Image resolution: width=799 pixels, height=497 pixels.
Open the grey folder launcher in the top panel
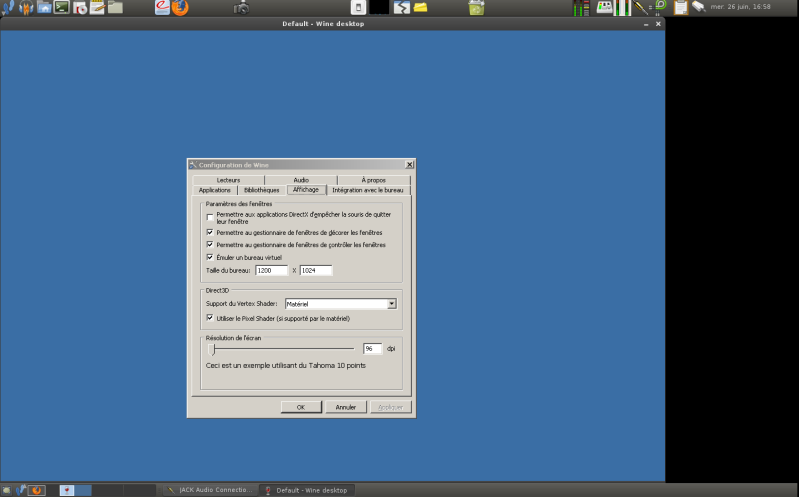click(x=115, y=7)
